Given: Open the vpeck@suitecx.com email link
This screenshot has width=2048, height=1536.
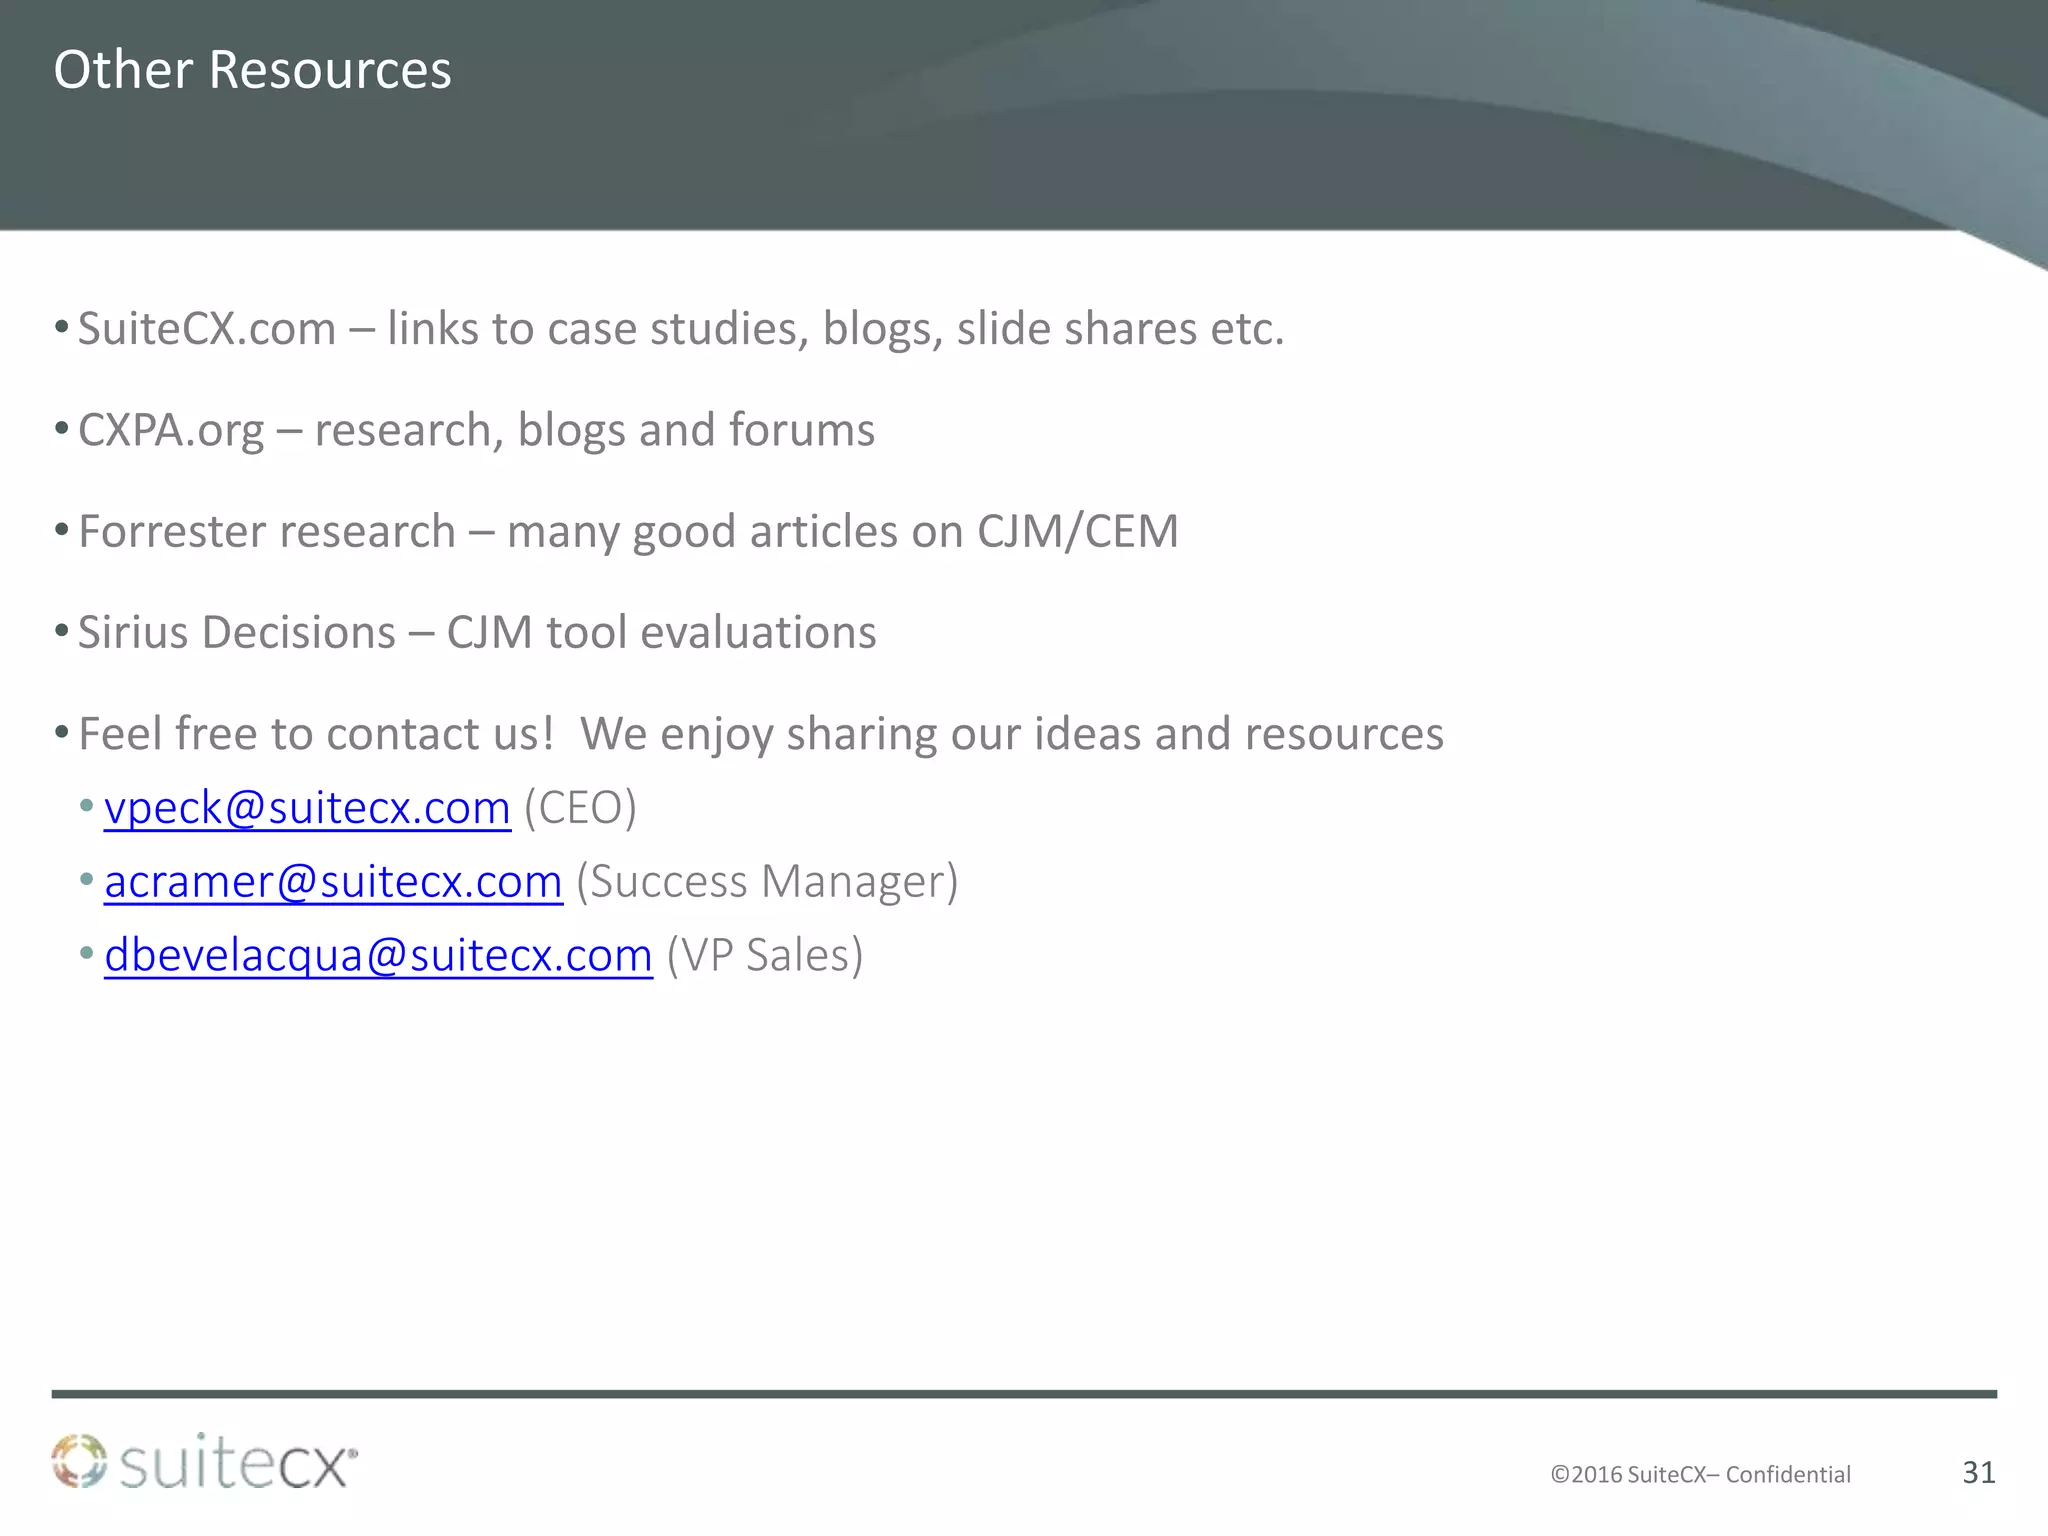Looking at the screenshot, I should 307,808.
